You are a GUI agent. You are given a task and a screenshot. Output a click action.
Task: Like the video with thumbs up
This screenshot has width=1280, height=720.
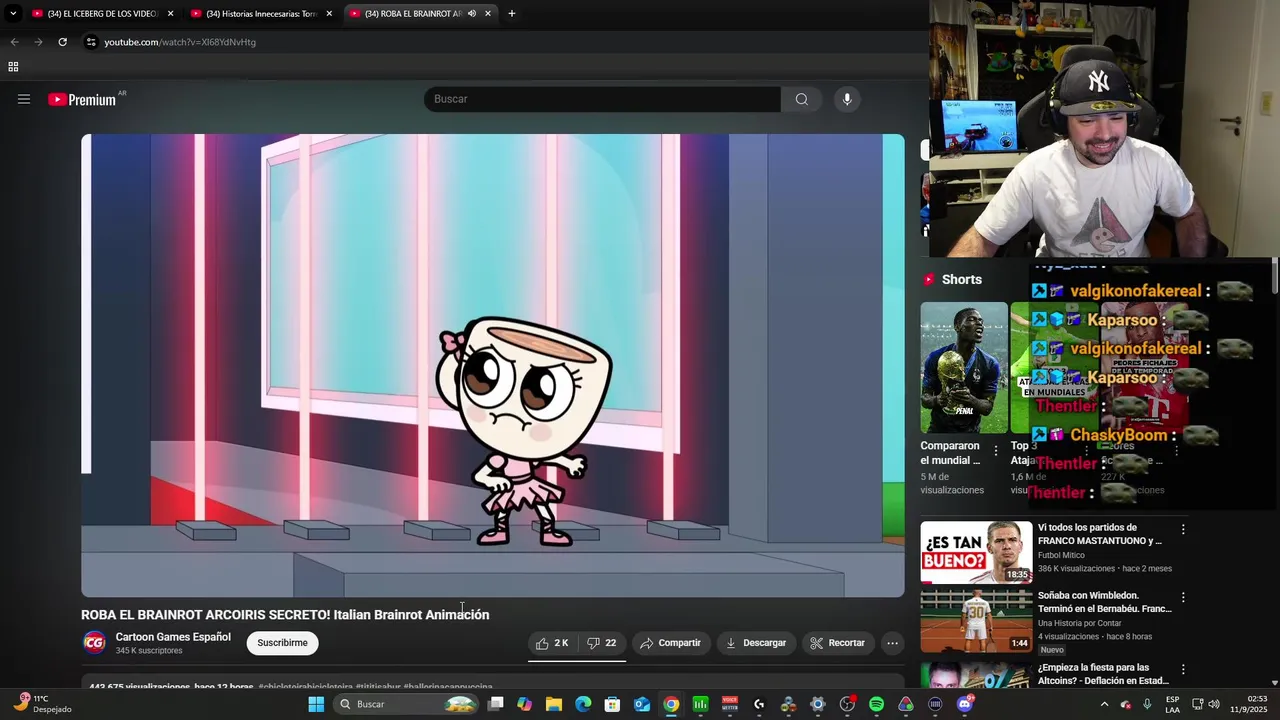point(552,643)
